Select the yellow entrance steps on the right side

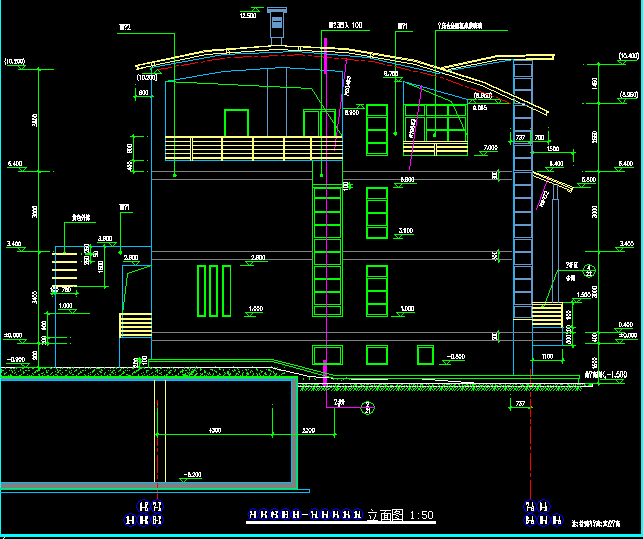[547, 314]
